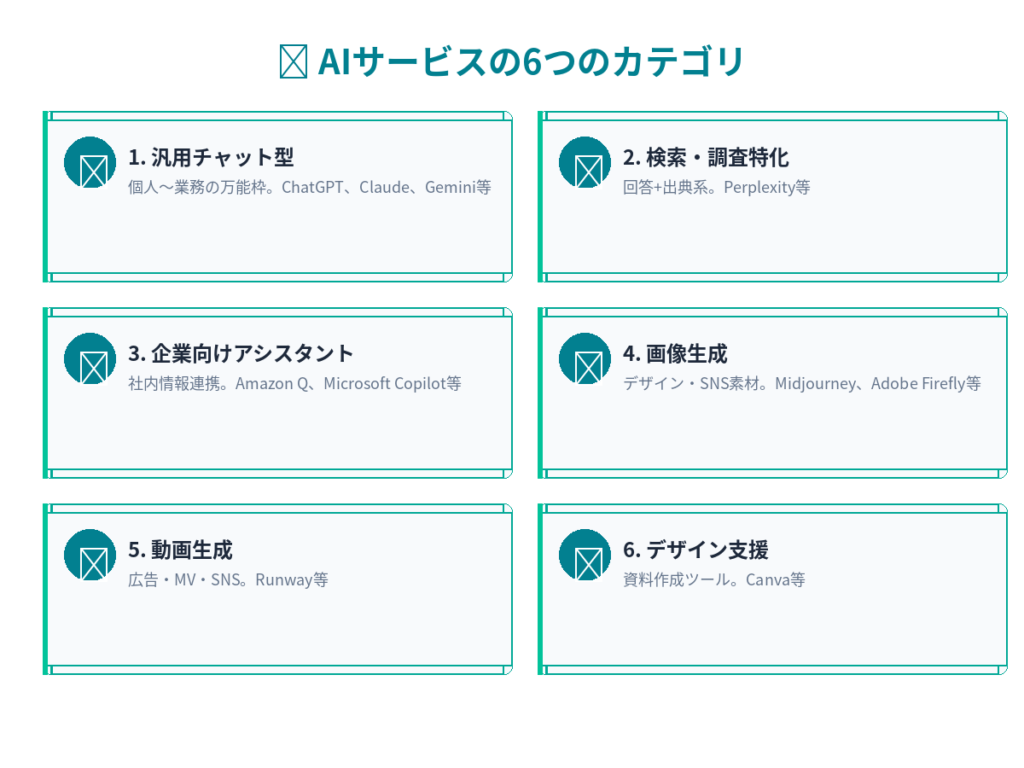This screenshot has height=768, width=1024.
Task: Click the デザイン支援 card's round icon
Action: click(x=585, y=554)
